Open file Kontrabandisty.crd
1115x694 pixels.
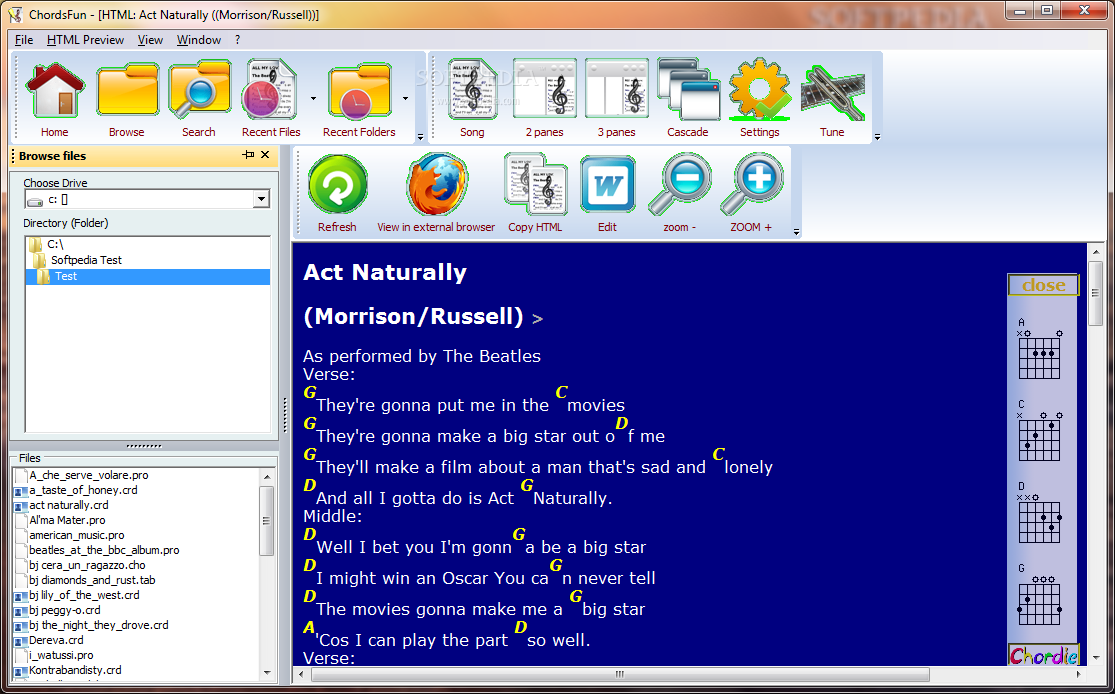pos(75,669)
